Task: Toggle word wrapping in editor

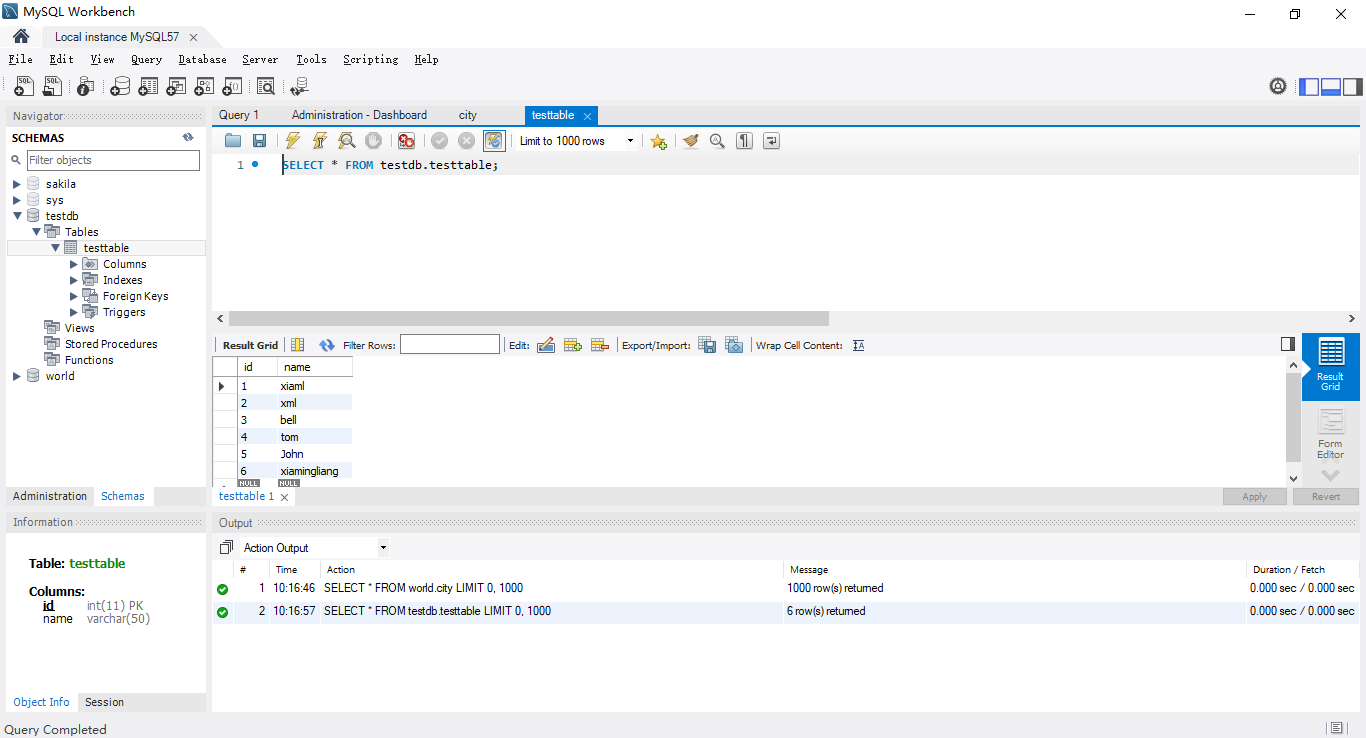Action: point(771,141)
